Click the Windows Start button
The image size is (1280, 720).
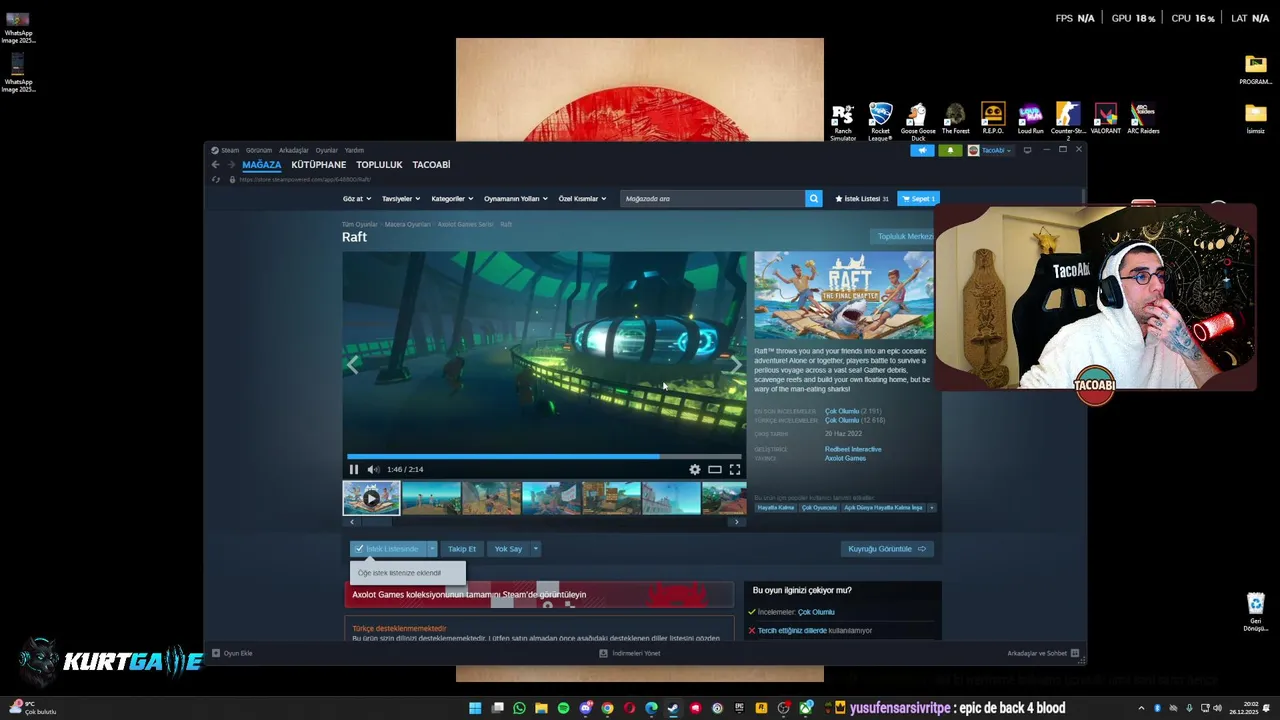tap(475, 708)
